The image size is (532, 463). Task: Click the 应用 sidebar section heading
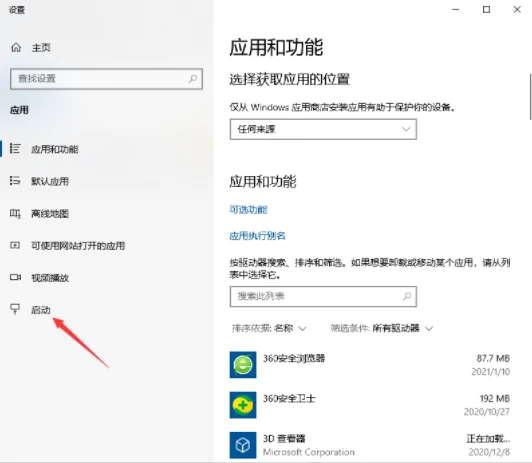tap(19, 110)
